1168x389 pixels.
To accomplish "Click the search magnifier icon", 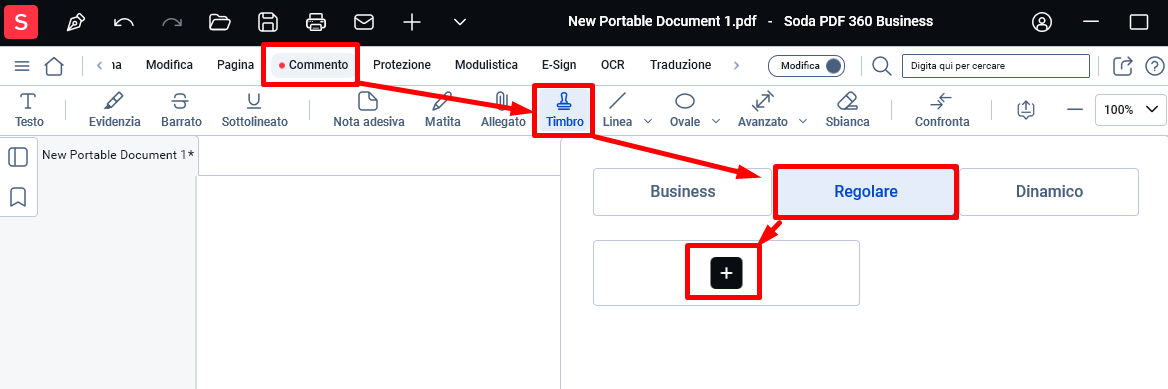I will [x=882, y=66].
